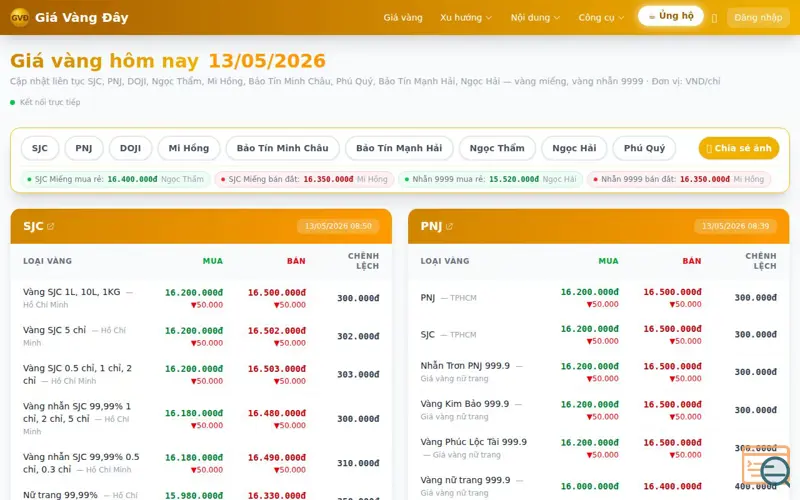Click the 16.400.000đ sell price in PNJ table
The image size is (800, 500).
[672, 486]
